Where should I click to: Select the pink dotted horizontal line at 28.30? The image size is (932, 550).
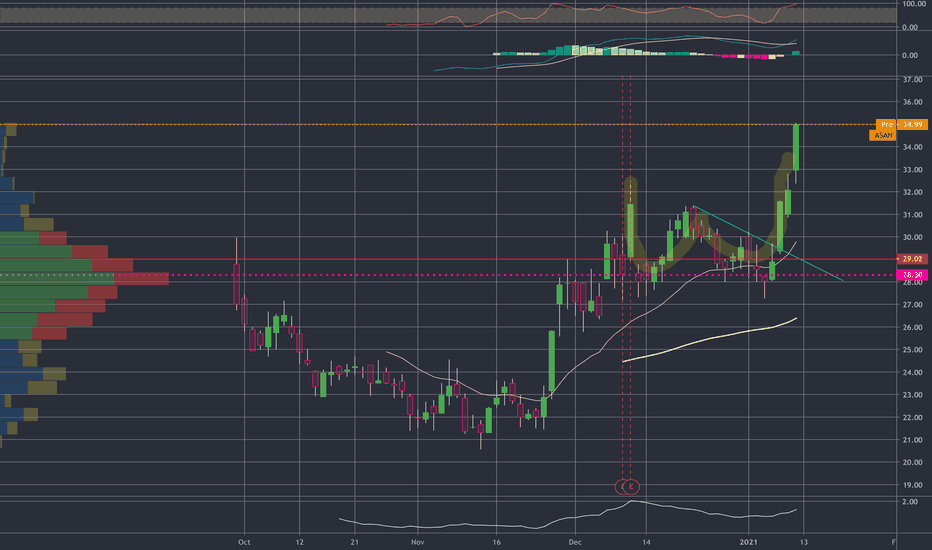click(x=446, y=275)
